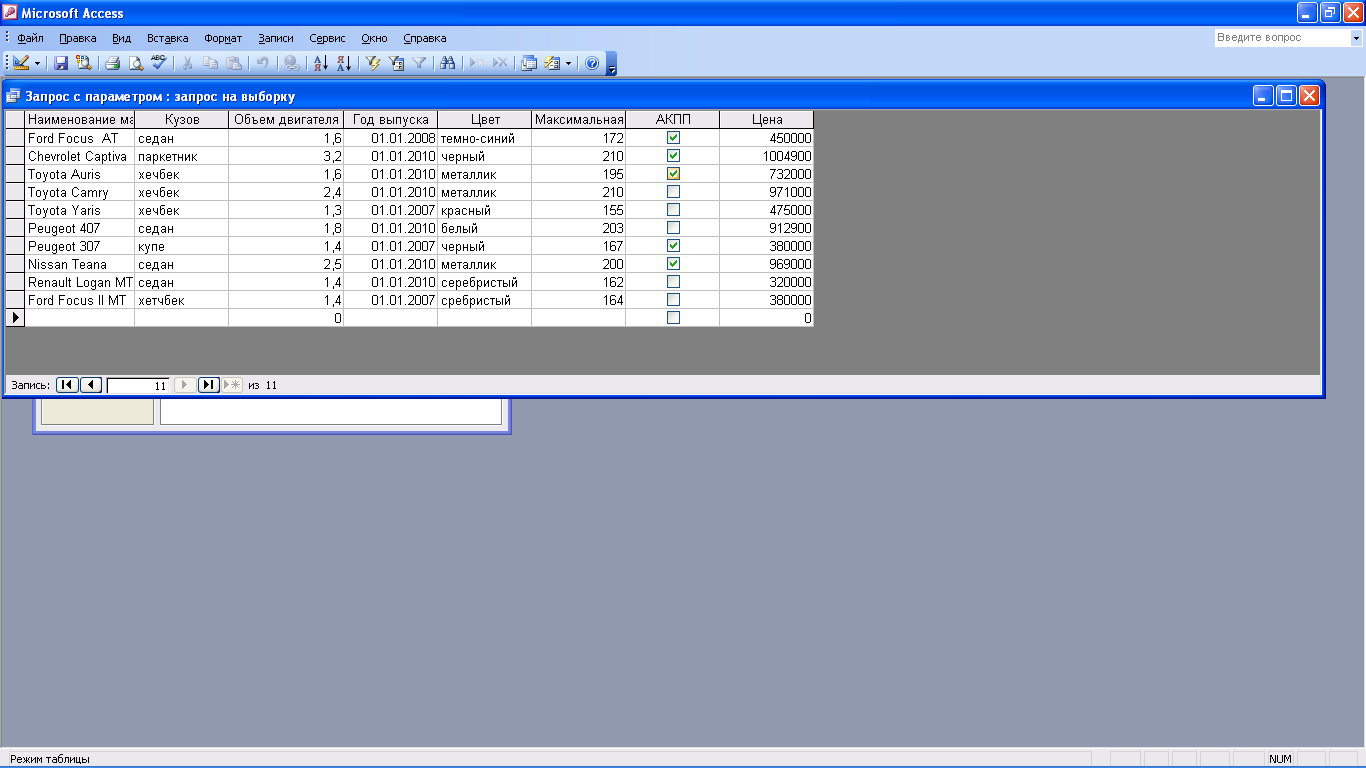Apply Filter by Selection icon
1366x768 pixels.
point(374,63)
